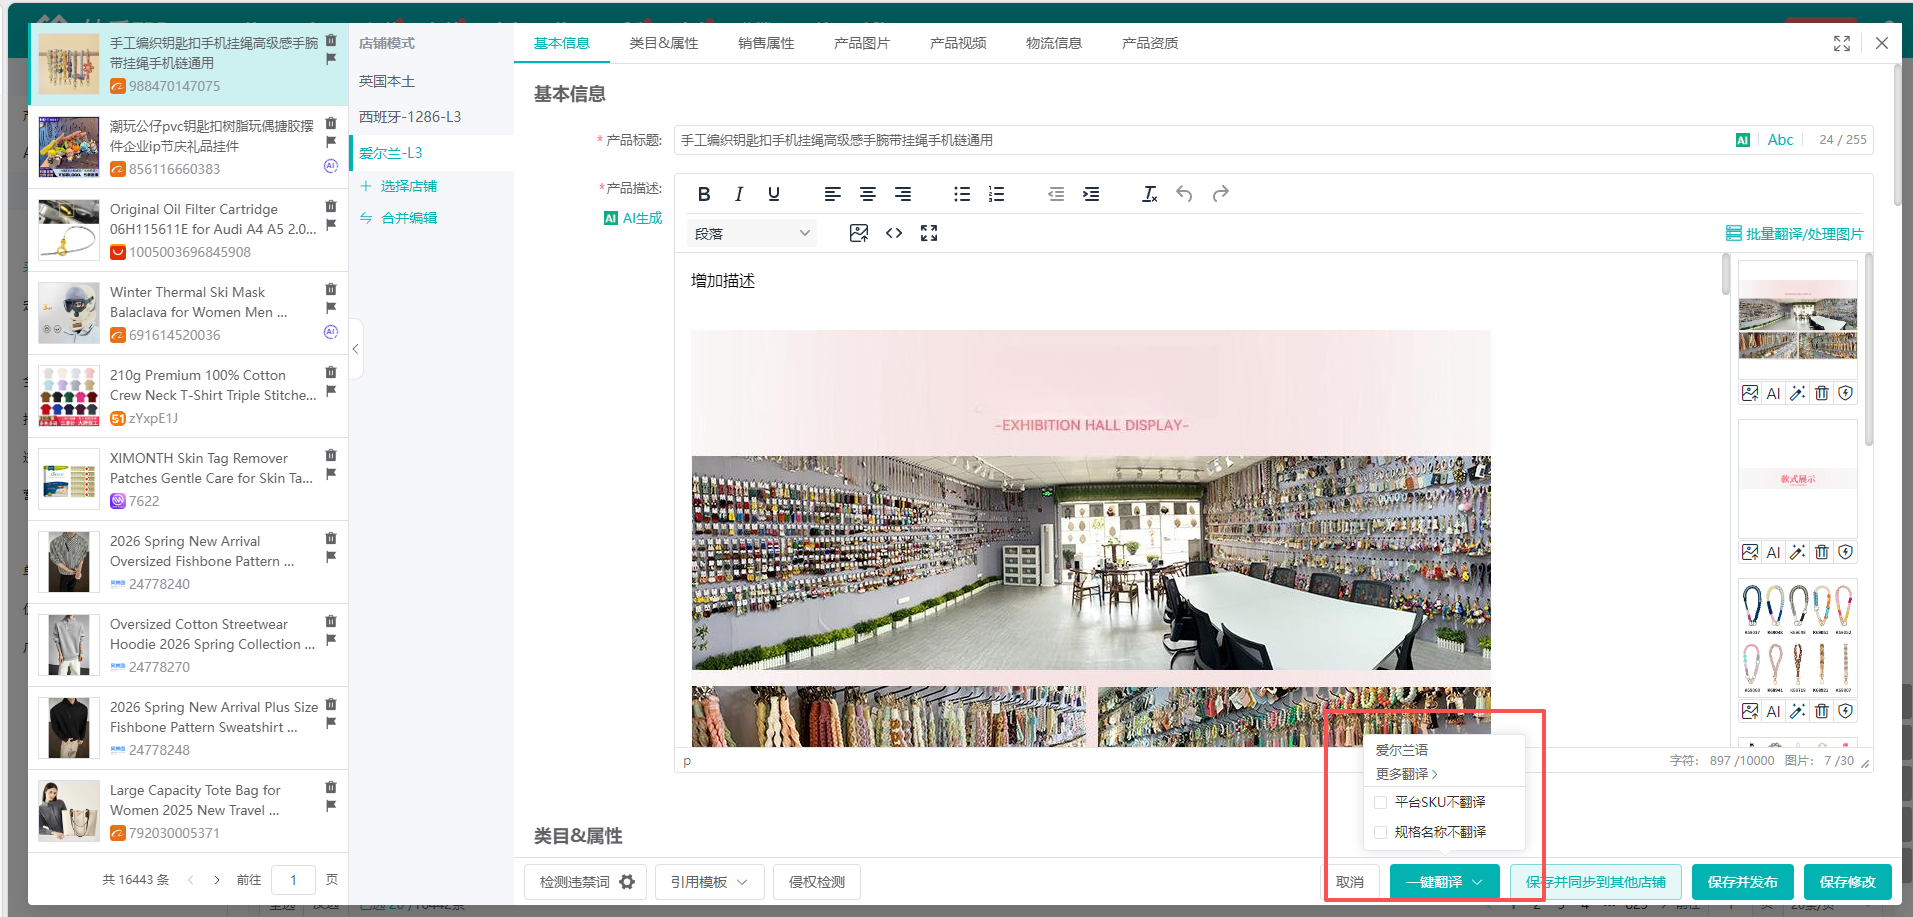
Task: Insert a numbered list
Action: [x=996, y=194]
